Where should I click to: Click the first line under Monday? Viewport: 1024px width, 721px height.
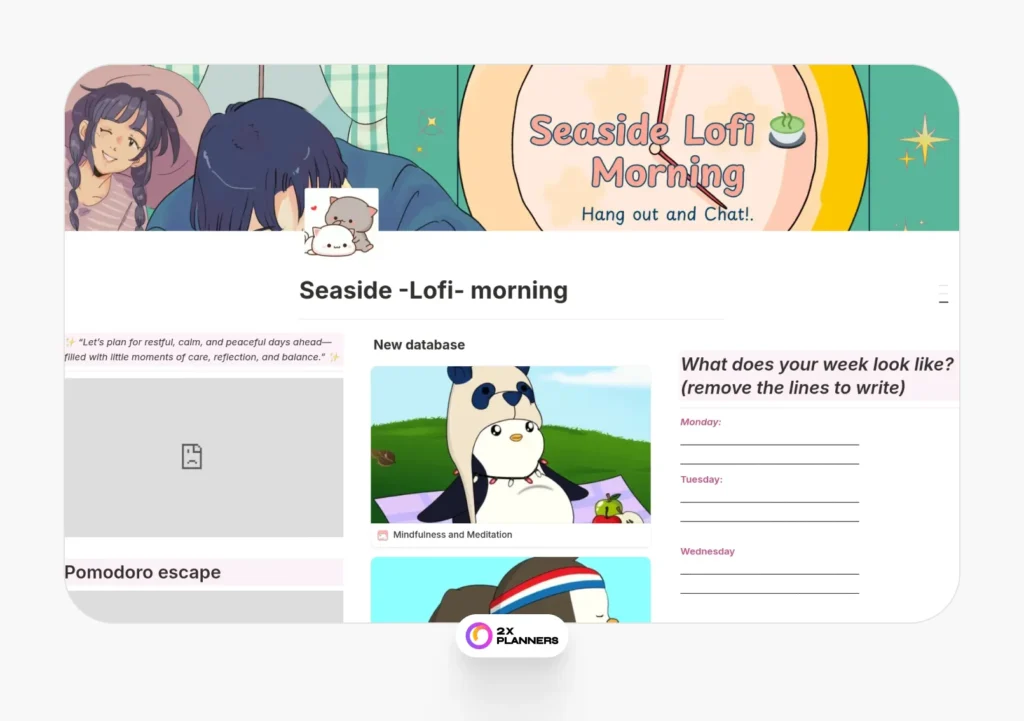coord(769,444)
